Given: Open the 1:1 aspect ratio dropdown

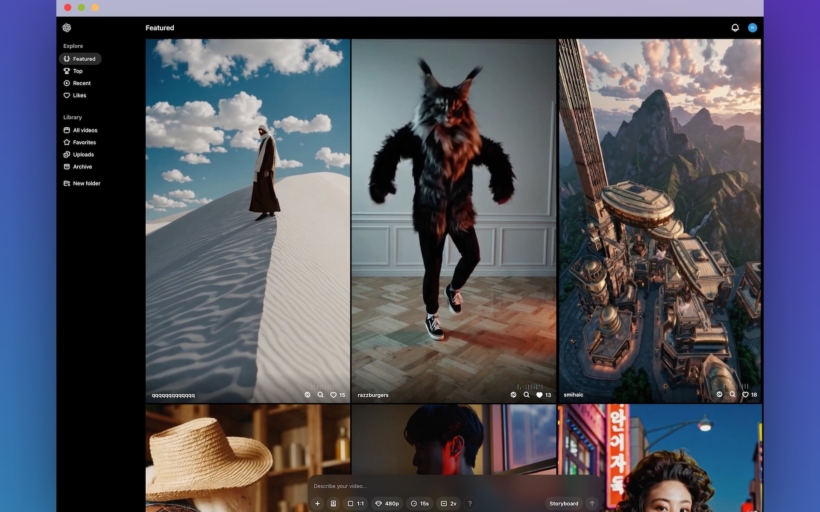Looking at the screenshot, I should [356, 503].
